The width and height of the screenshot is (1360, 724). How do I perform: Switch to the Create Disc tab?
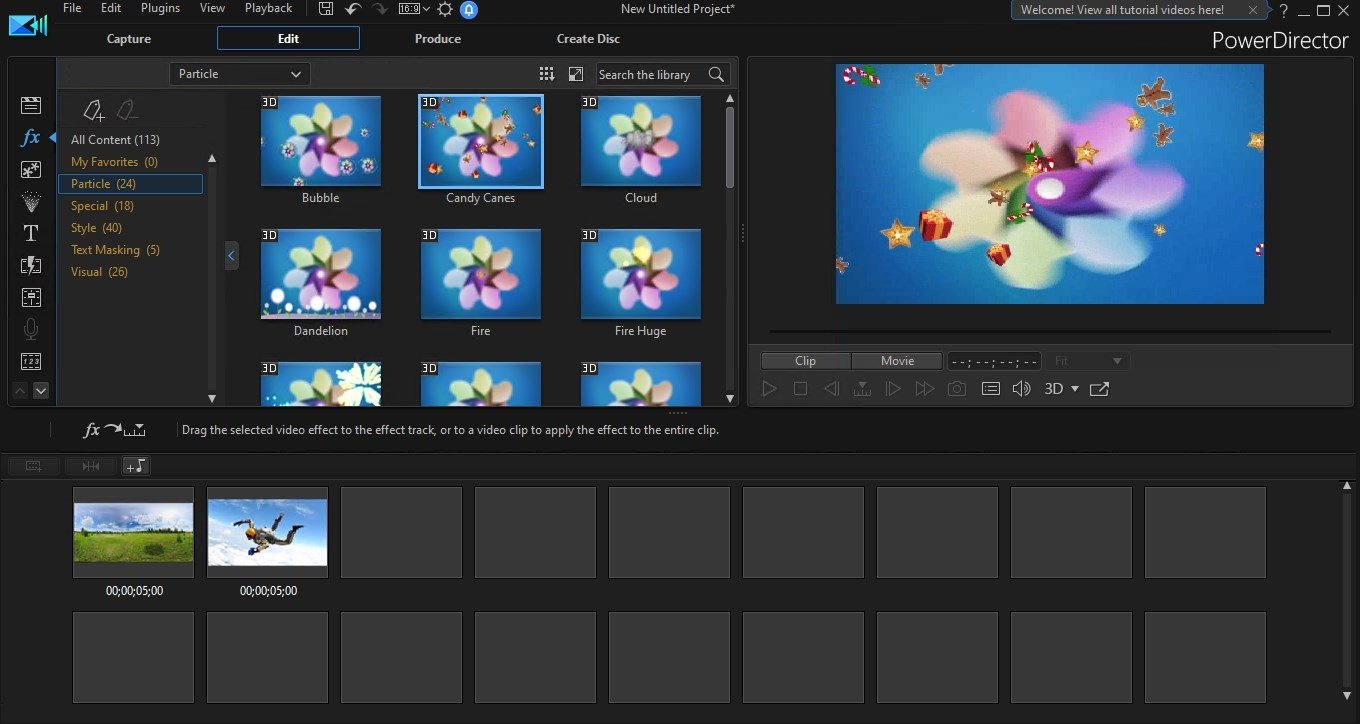point(588,39)
